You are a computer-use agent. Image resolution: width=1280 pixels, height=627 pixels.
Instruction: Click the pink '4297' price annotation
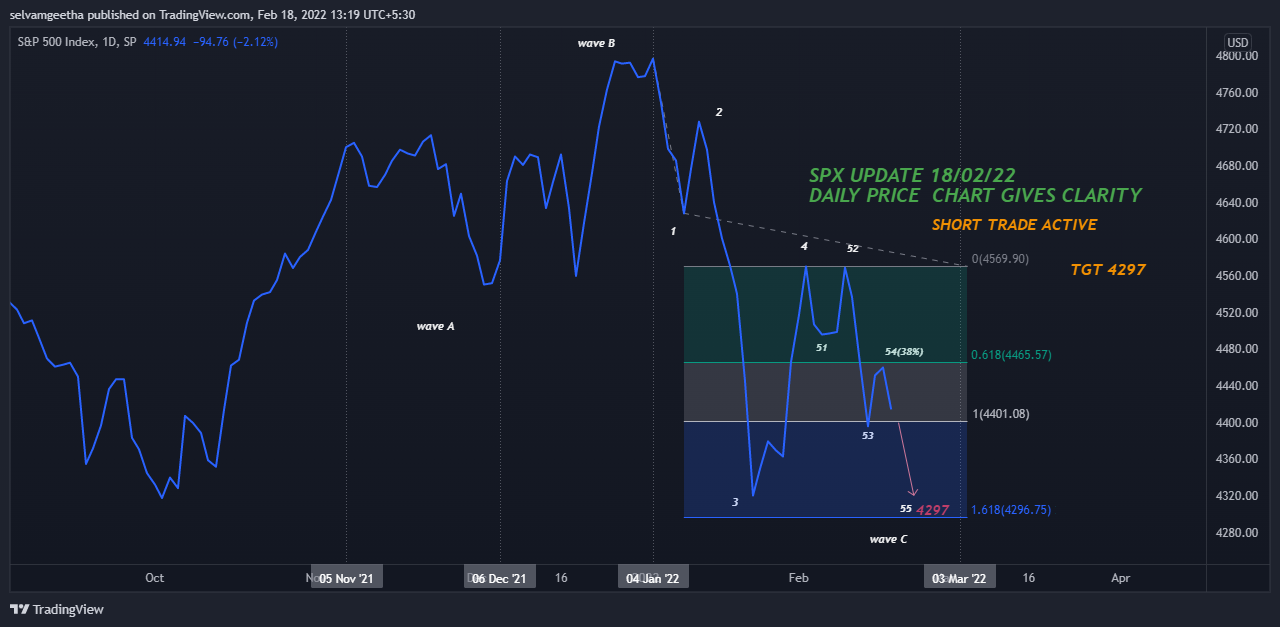click(x=933, y=510)
